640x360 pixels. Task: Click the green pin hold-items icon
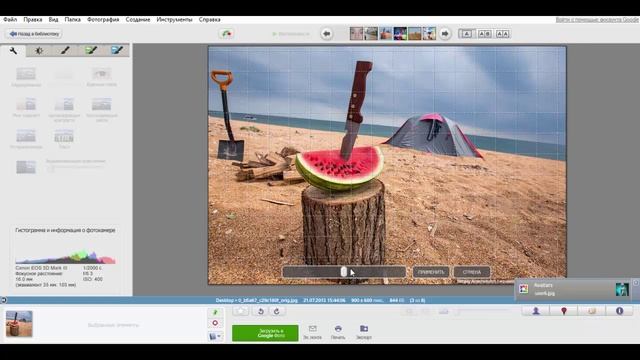tap(215, 312)
